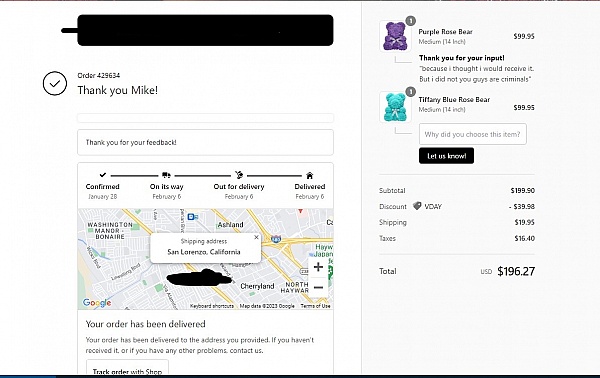The height and width of the screenshot is (378, 600).
Task: Click the On its way truck icon
Action: (x=166, y=175)
